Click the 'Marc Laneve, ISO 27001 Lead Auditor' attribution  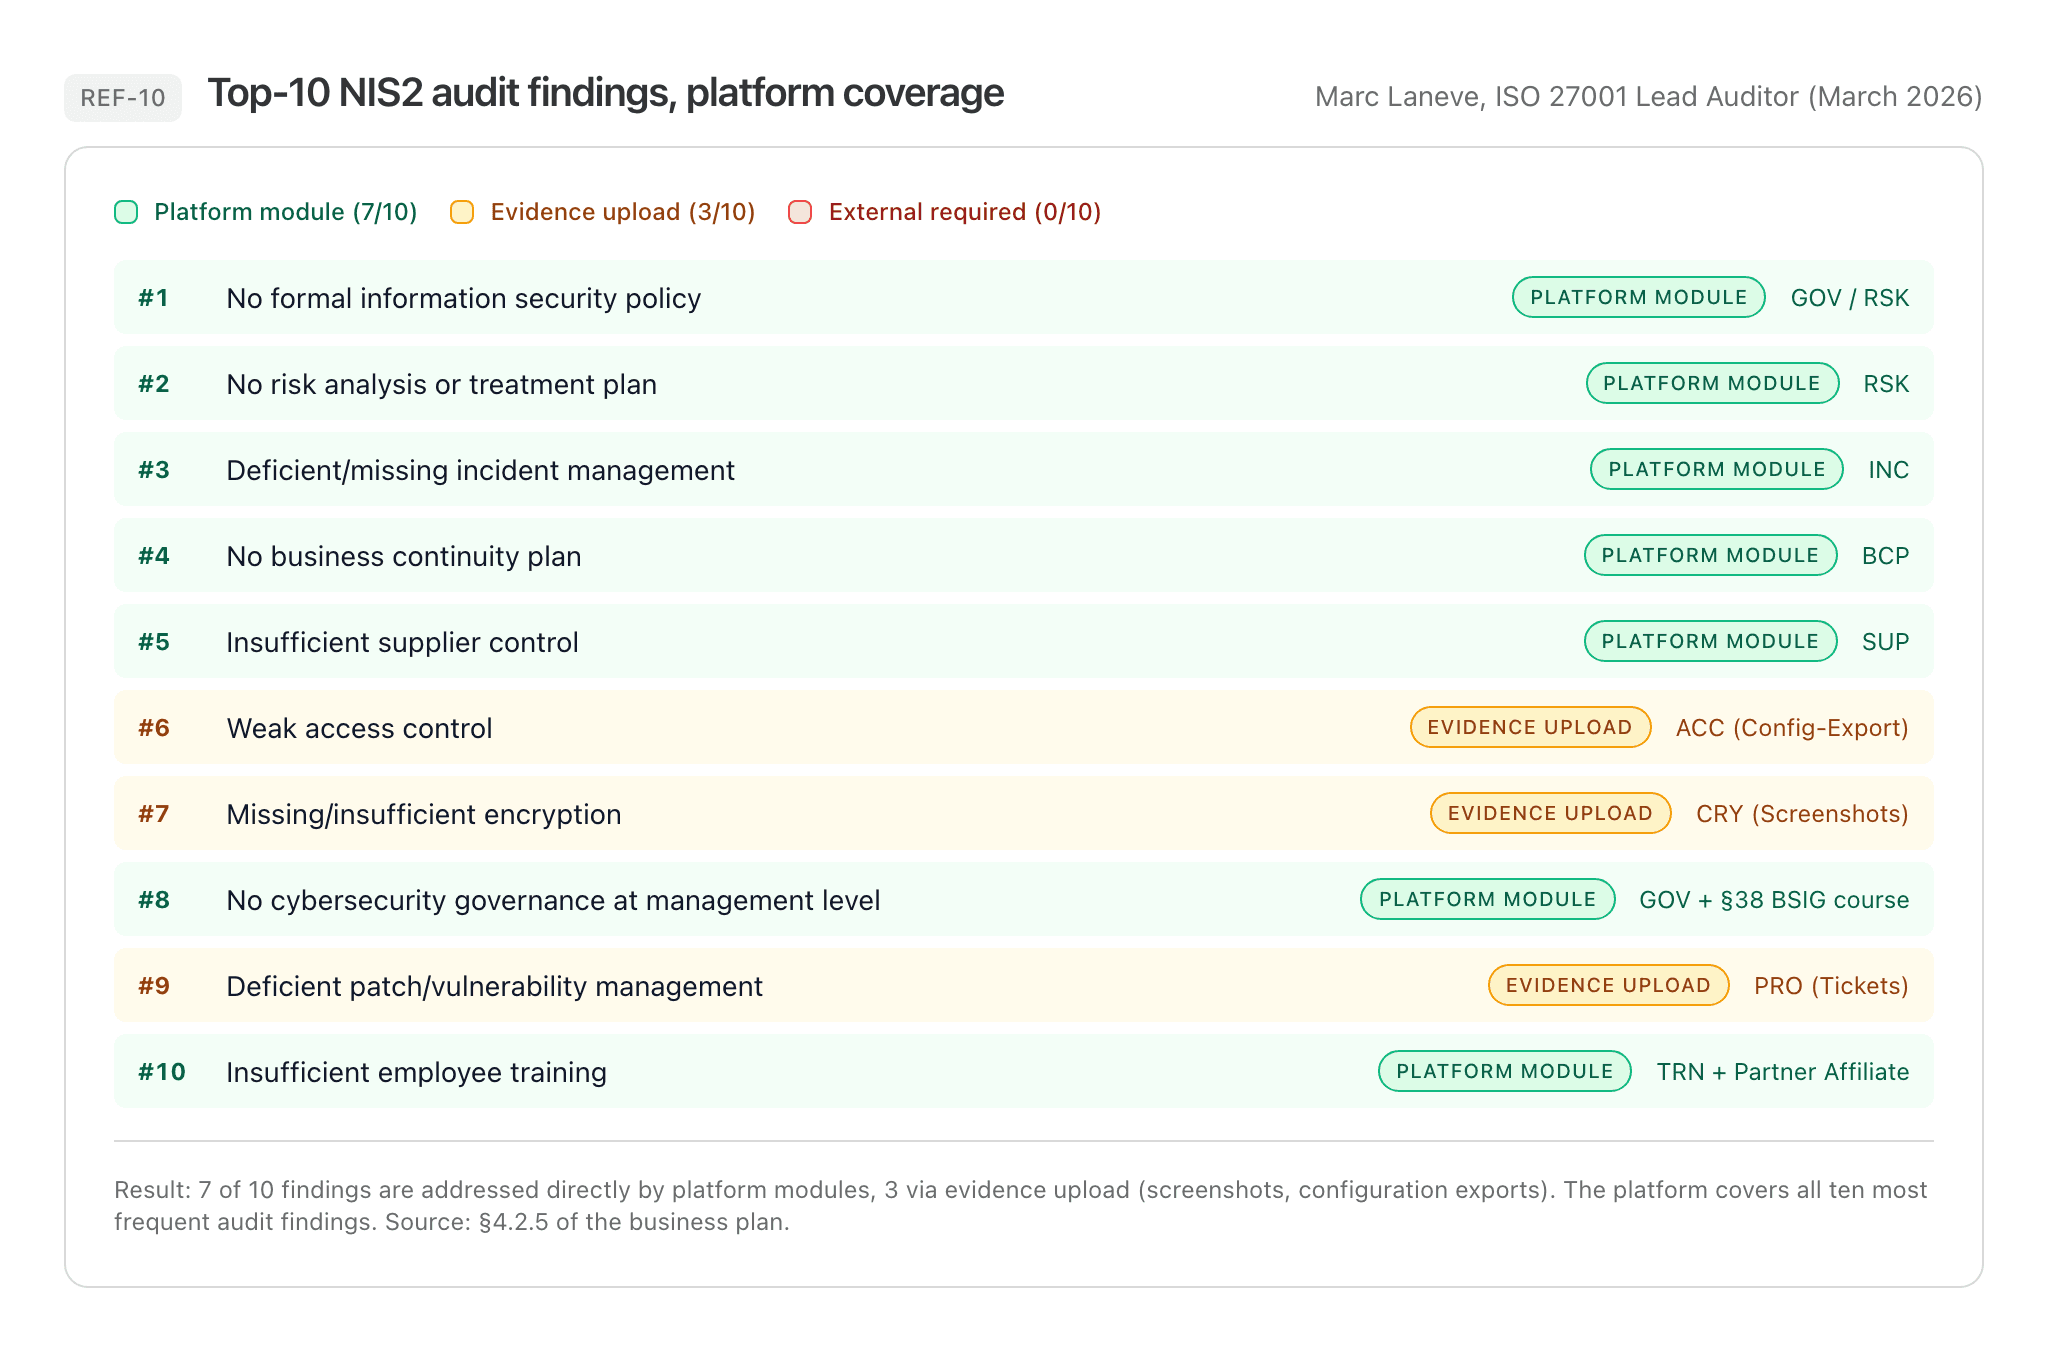1649,97
